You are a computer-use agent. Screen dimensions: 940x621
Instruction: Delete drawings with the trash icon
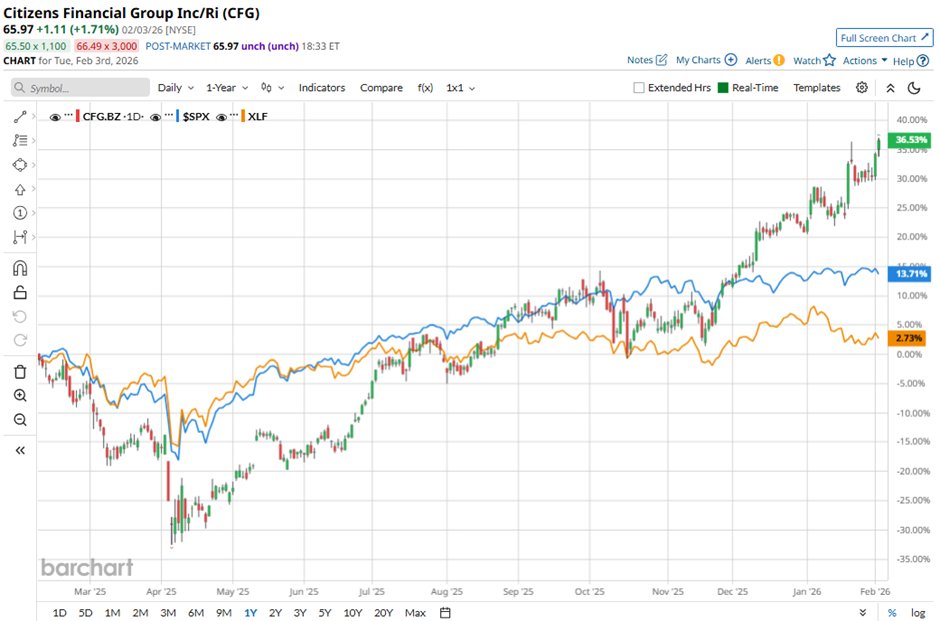pyautogui.click(x=19, y=372)
